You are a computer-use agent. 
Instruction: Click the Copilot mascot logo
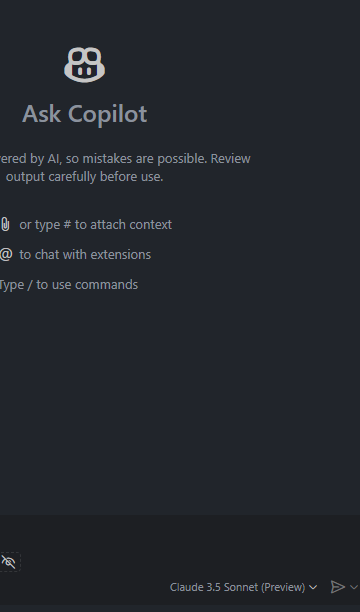(x=84, y=65)
